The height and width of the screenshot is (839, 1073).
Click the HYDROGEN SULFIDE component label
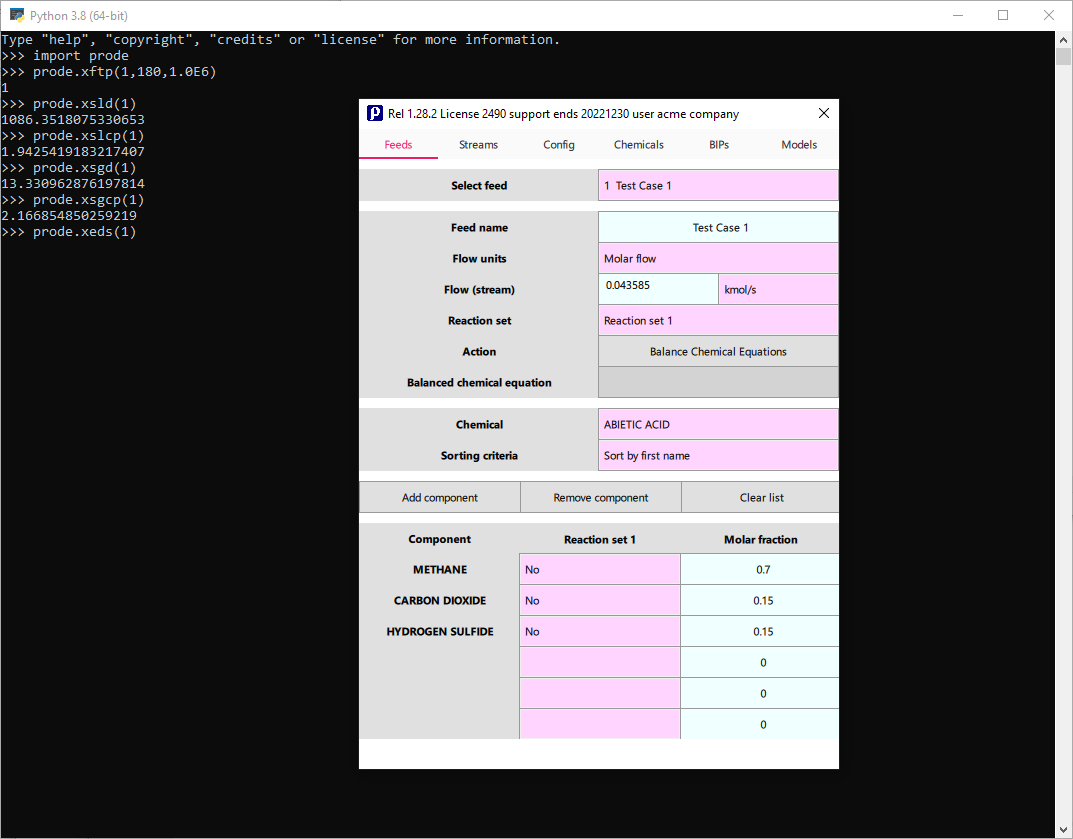(x=440, y=632)
